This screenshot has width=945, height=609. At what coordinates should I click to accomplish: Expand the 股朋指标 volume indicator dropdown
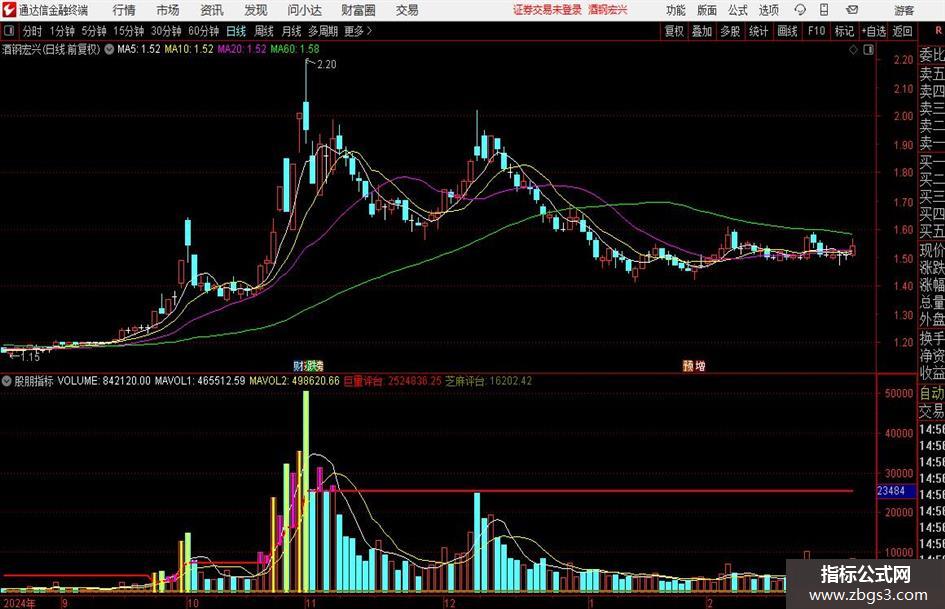(7, 381)
